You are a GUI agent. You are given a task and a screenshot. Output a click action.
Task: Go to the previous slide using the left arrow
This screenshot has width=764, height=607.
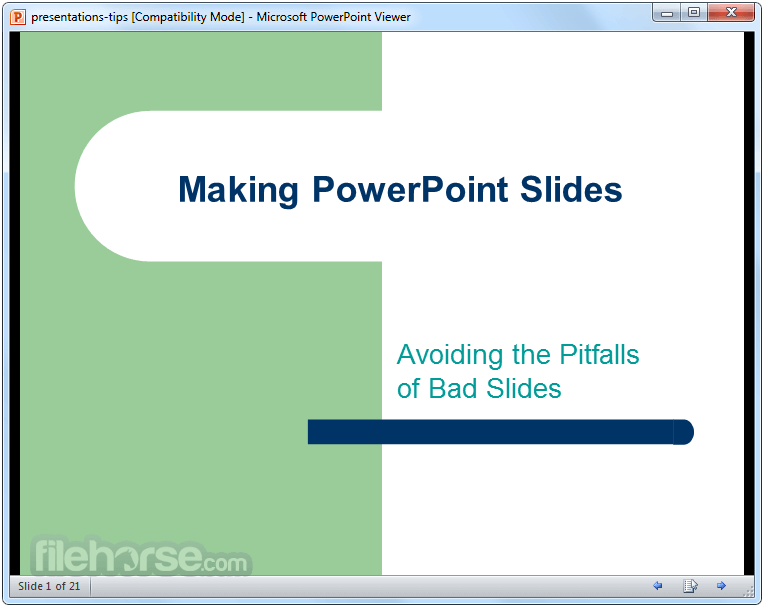click(x=657, y=586)
